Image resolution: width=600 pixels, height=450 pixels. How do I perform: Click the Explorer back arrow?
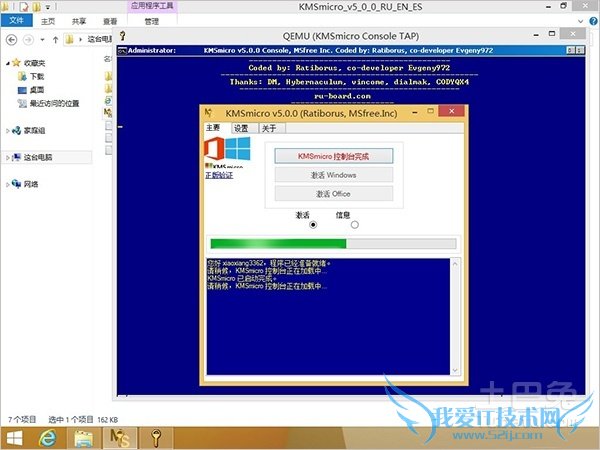[x=12, y=39]
